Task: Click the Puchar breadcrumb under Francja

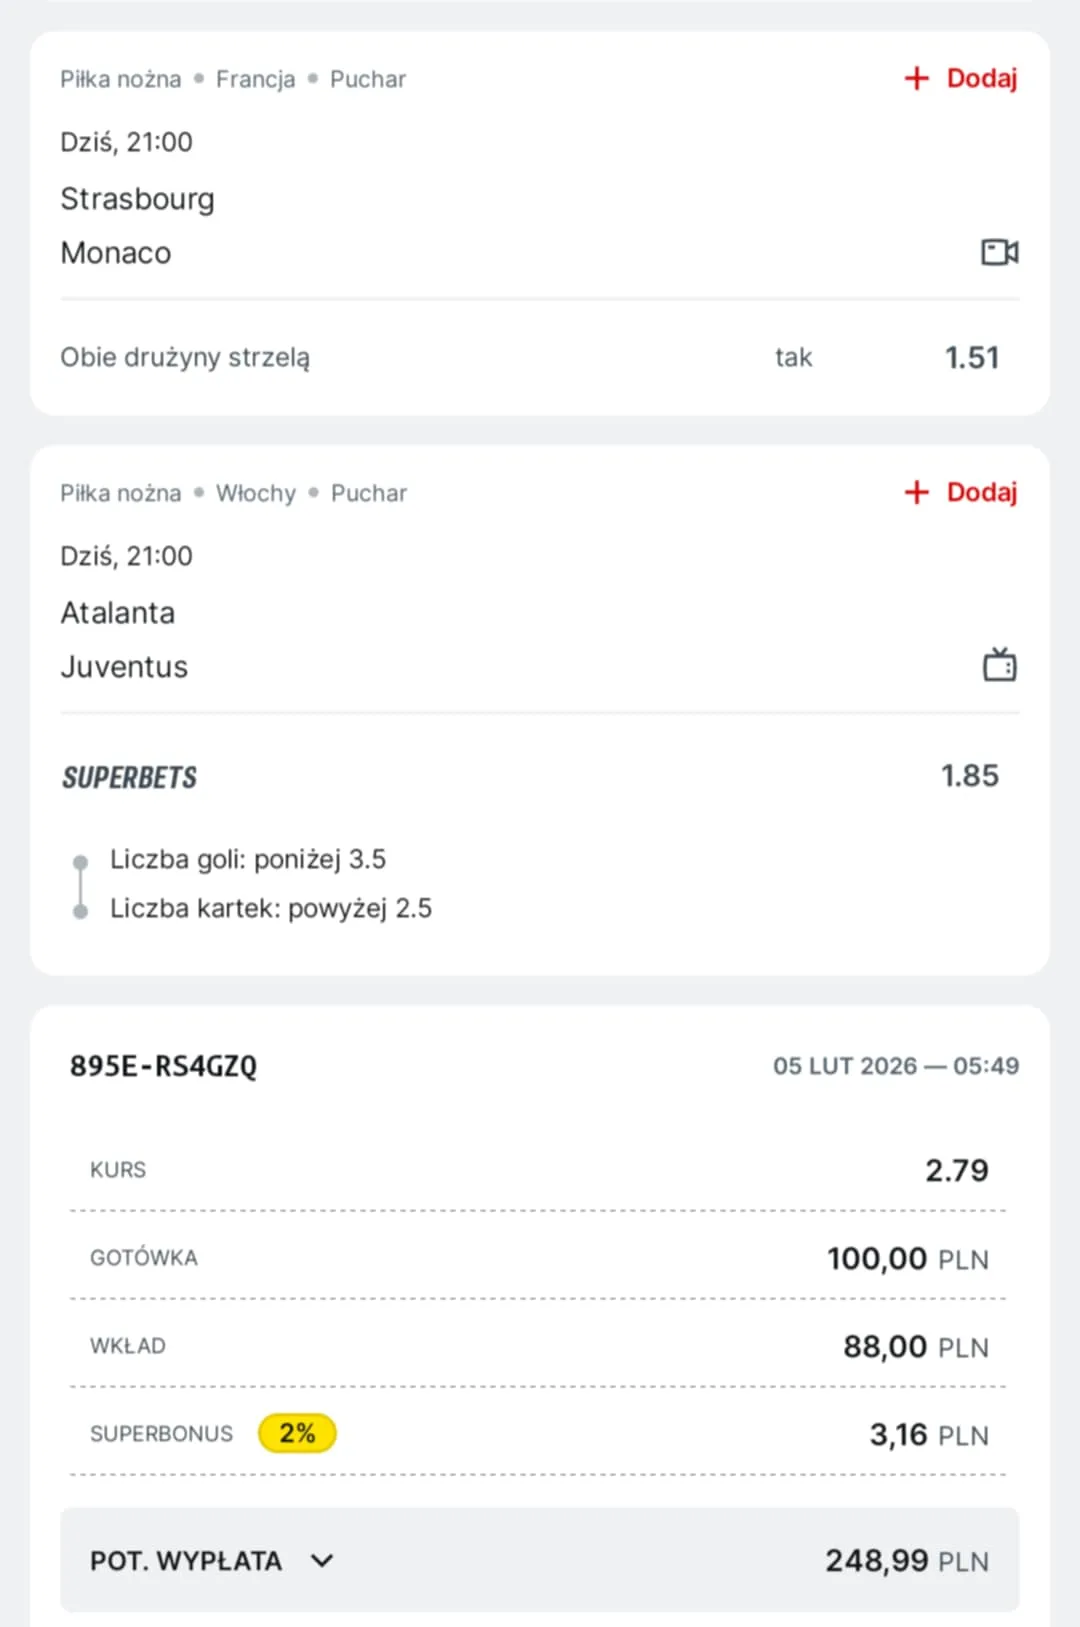Action: [x=368, y=79]
